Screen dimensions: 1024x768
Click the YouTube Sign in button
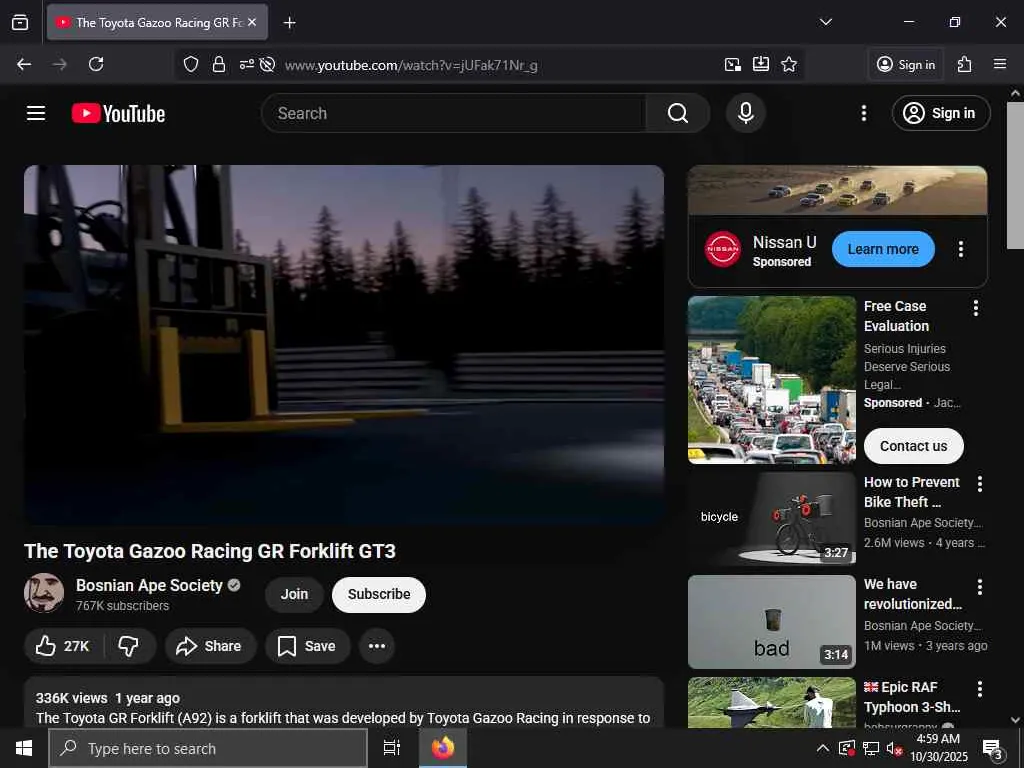click(940, 113)
